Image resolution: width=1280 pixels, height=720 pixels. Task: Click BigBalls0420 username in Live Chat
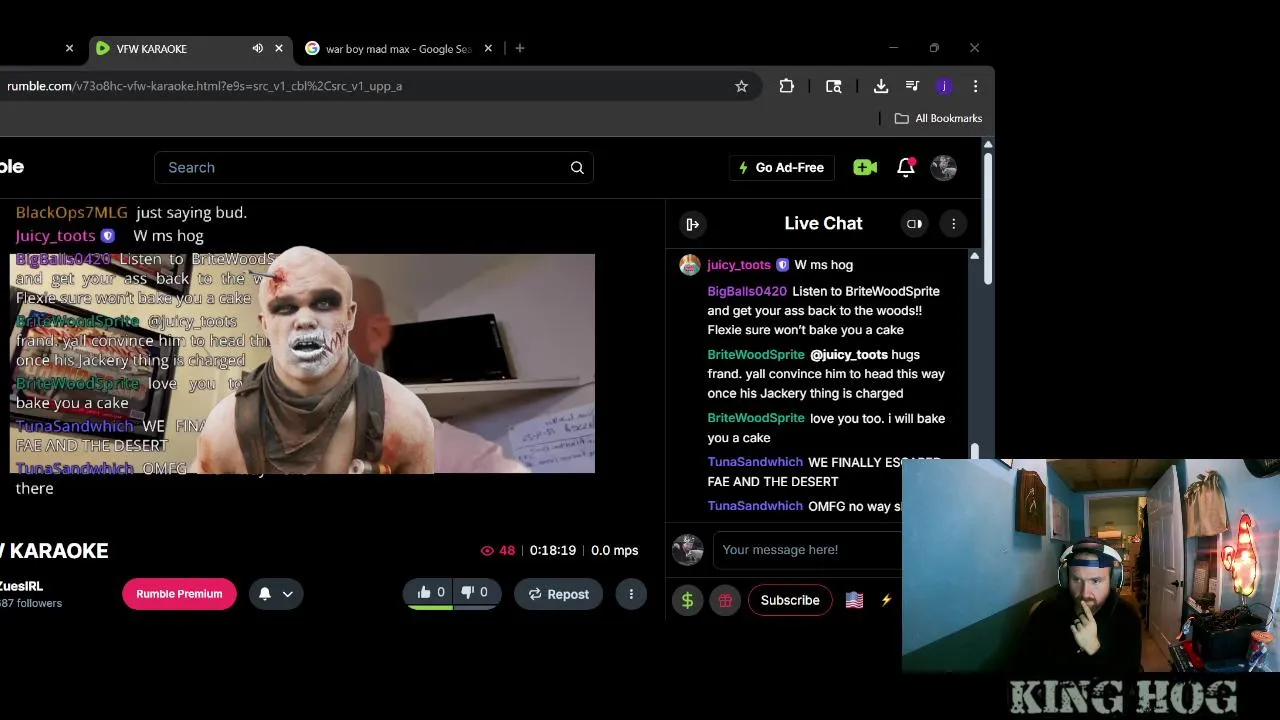[x=747, y=291]
